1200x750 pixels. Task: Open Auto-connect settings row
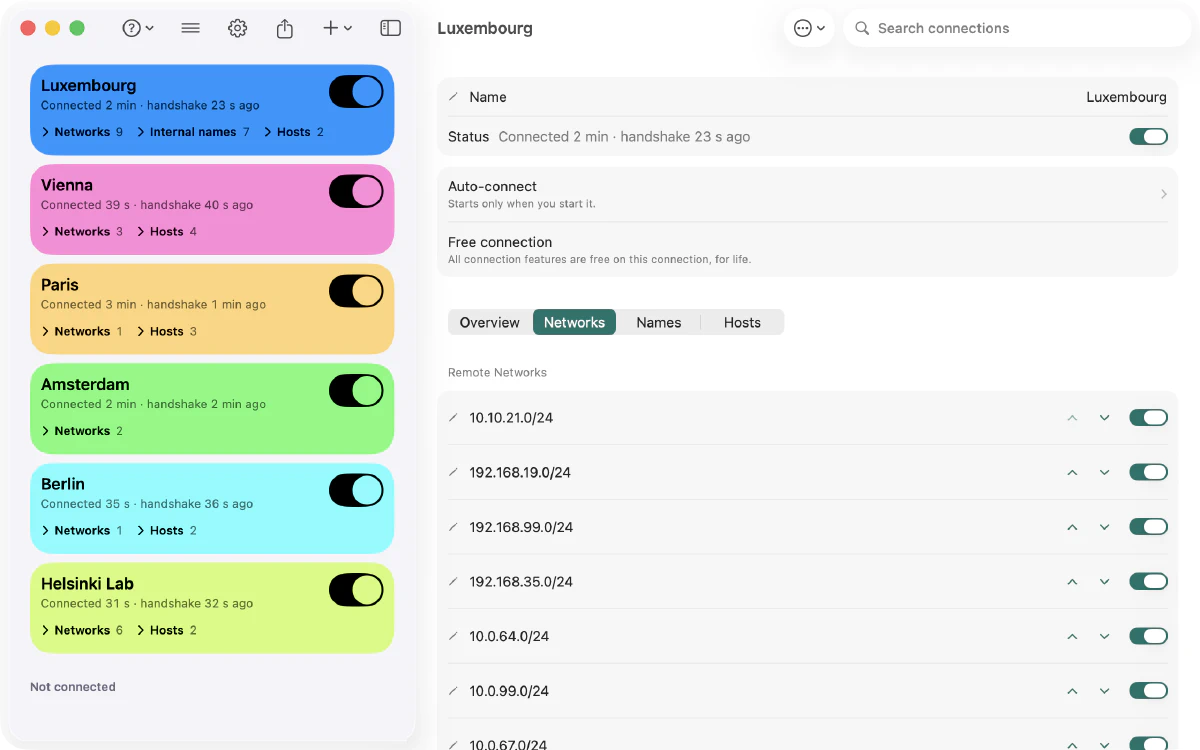click(808, 194)
